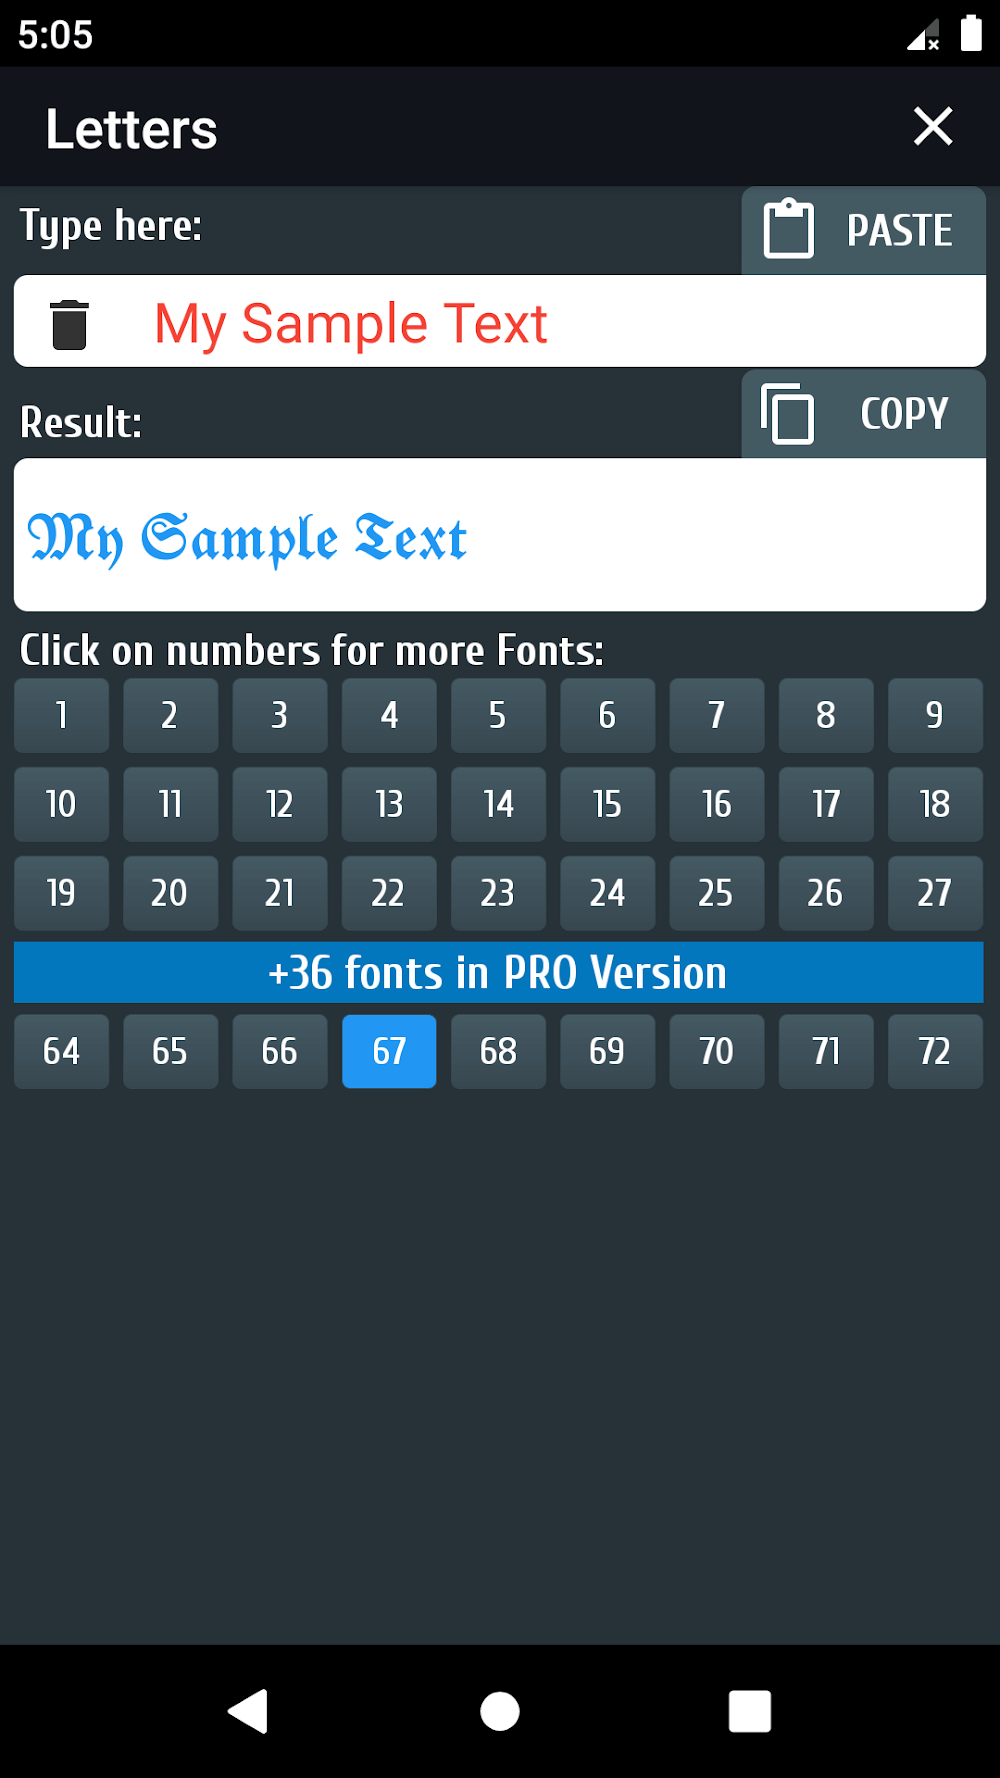Tap the +36 fonts in PRO Version banner

pos(498,972)
